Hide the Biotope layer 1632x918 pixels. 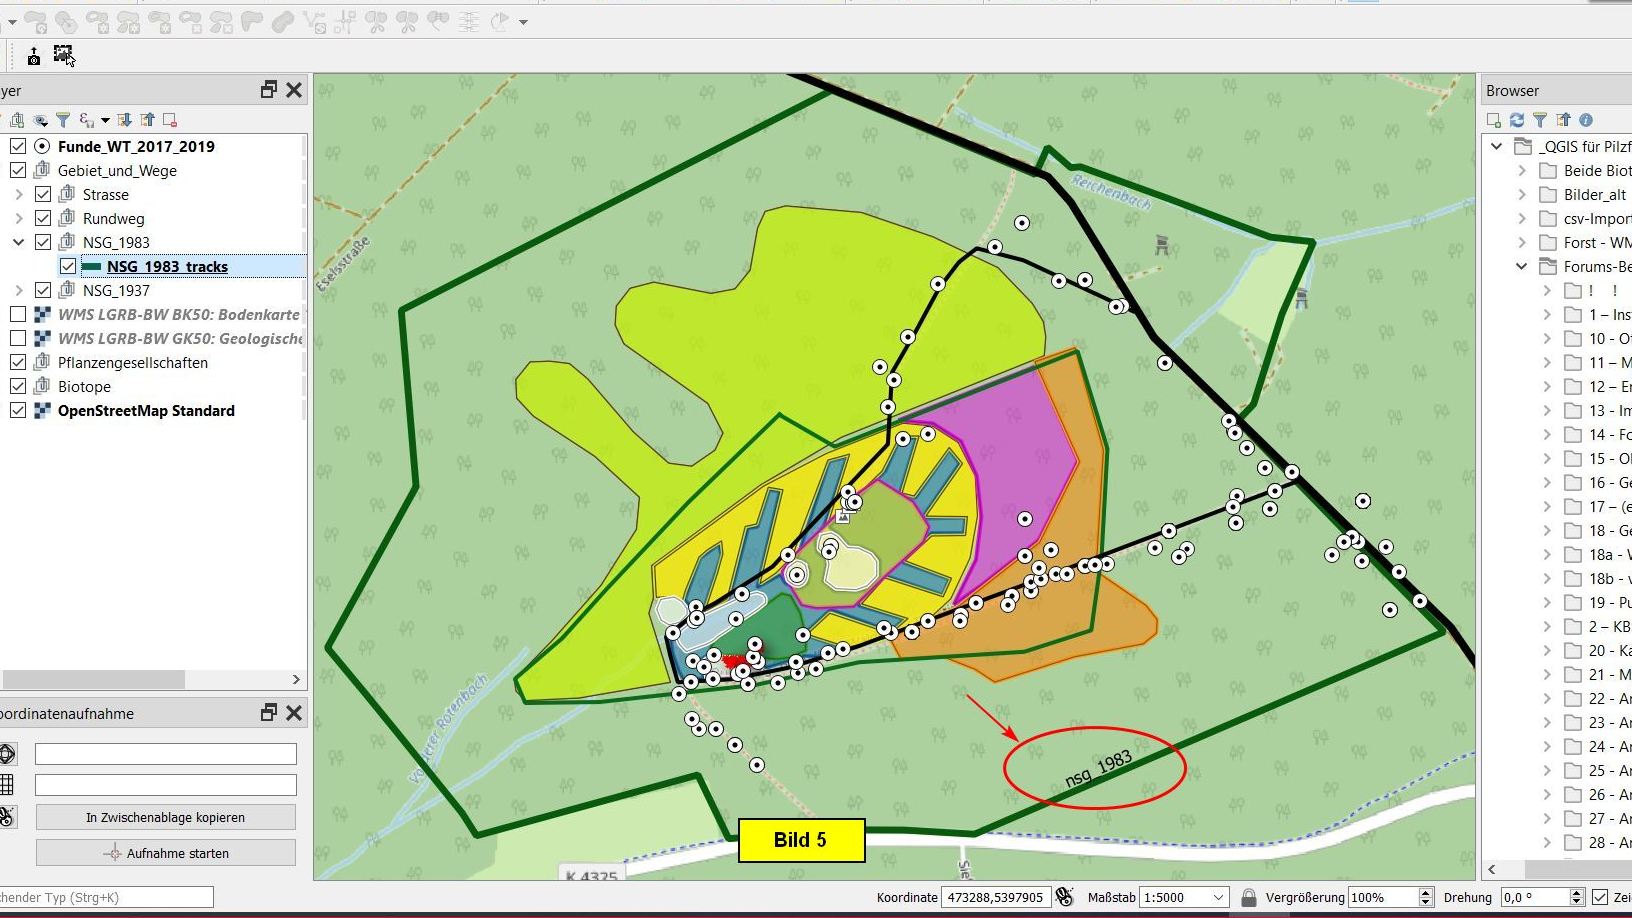tap(18, 386)
